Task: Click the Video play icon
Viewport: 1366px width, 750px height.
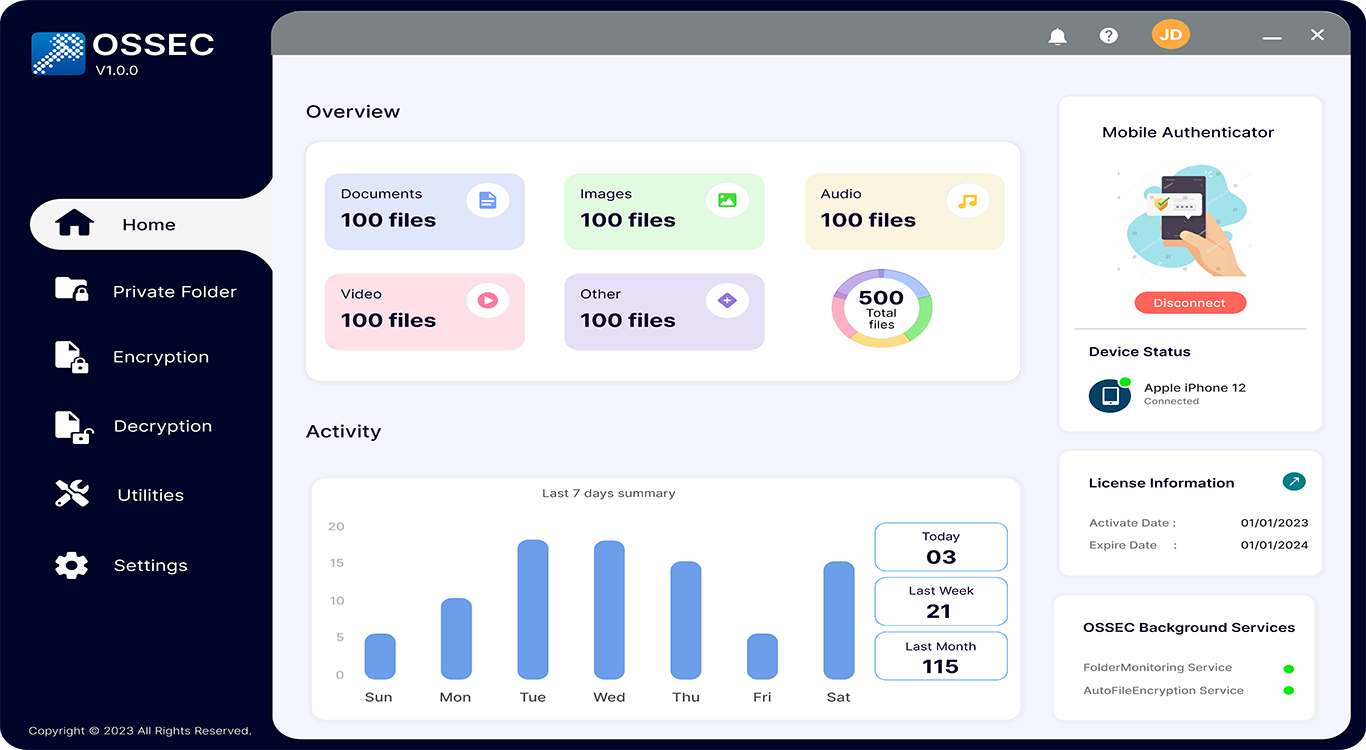Action: pyautogui.click(x=488, y=299)
